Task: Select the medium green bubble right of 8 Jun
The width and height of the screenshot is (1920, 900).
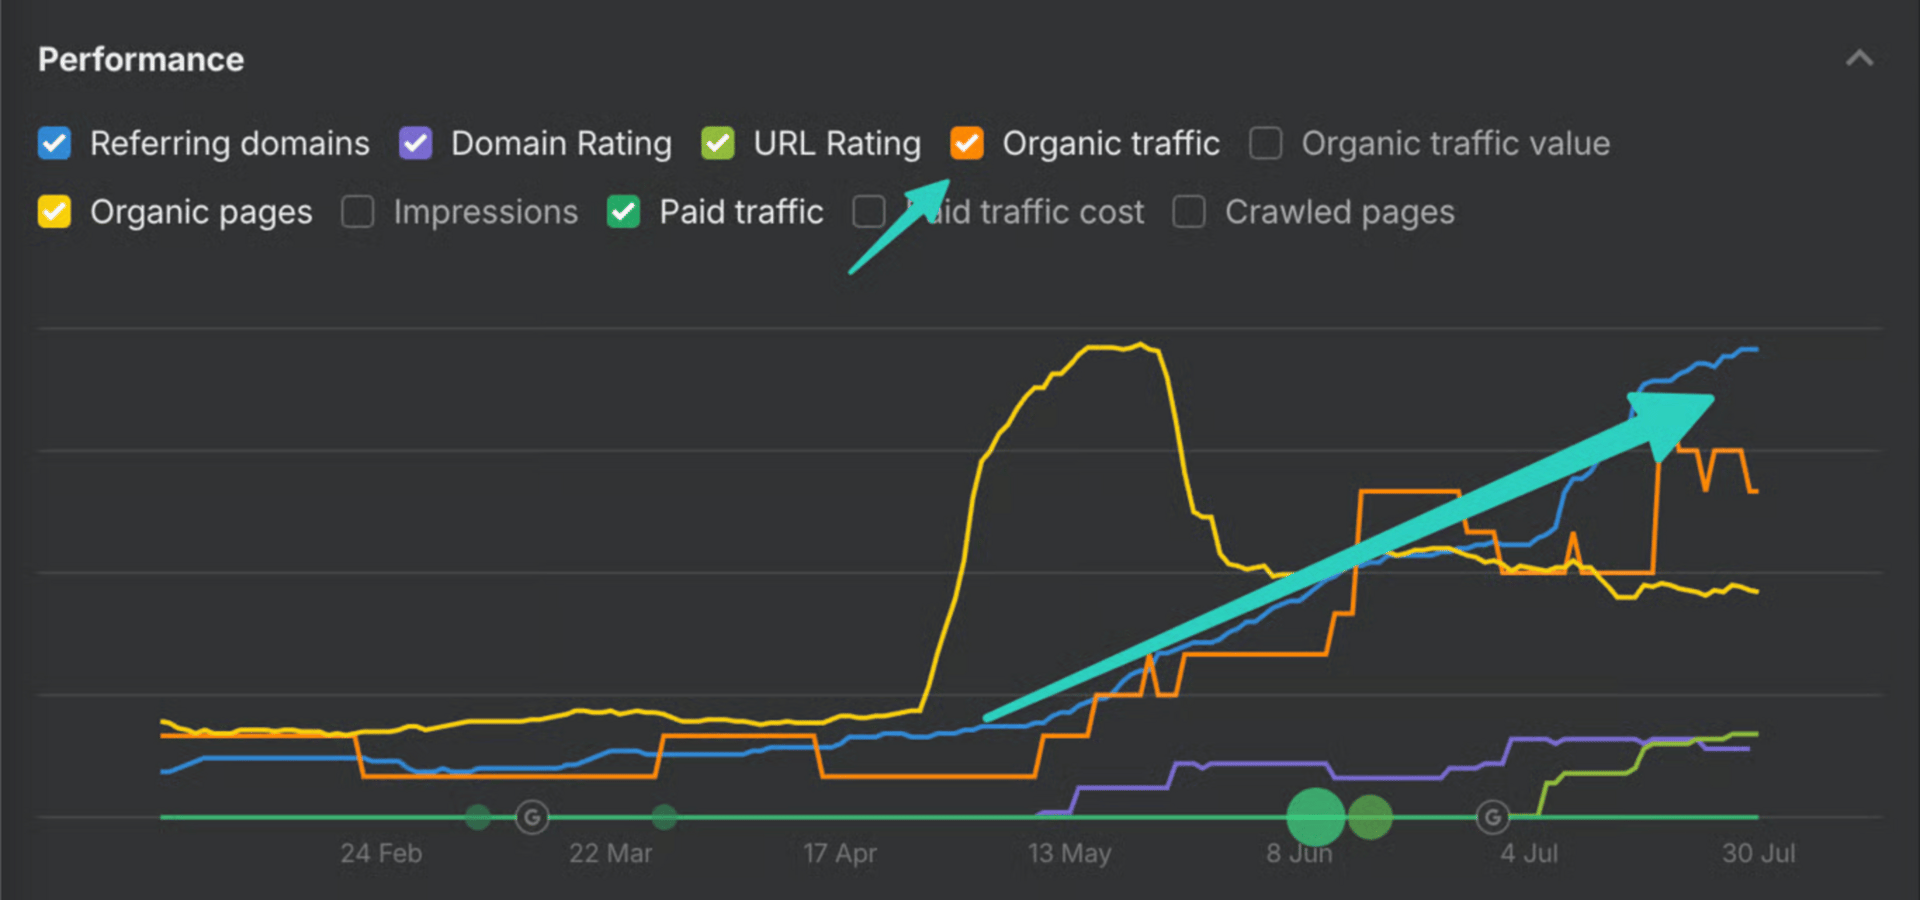Action: pos(1370,817)
